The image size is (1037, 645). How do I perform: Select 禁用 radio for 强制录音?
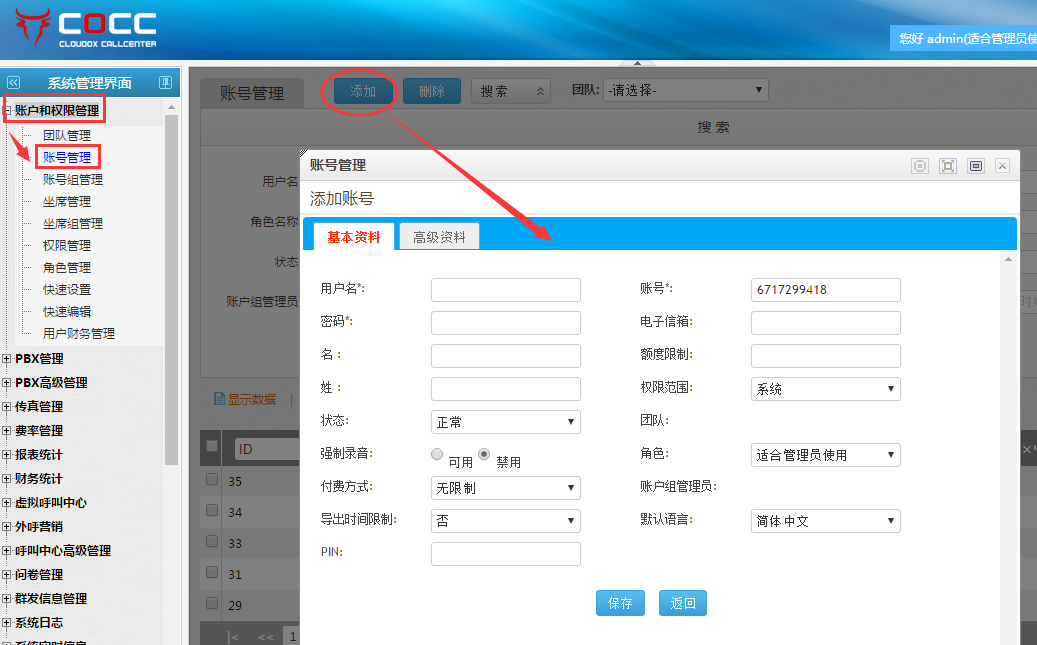(484, 454)
